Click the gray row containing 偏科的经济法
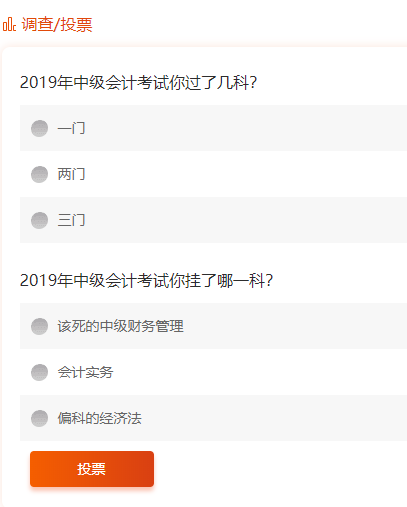Image resolution: width=407 pixels, height=507 pixels. click(213, 418)
